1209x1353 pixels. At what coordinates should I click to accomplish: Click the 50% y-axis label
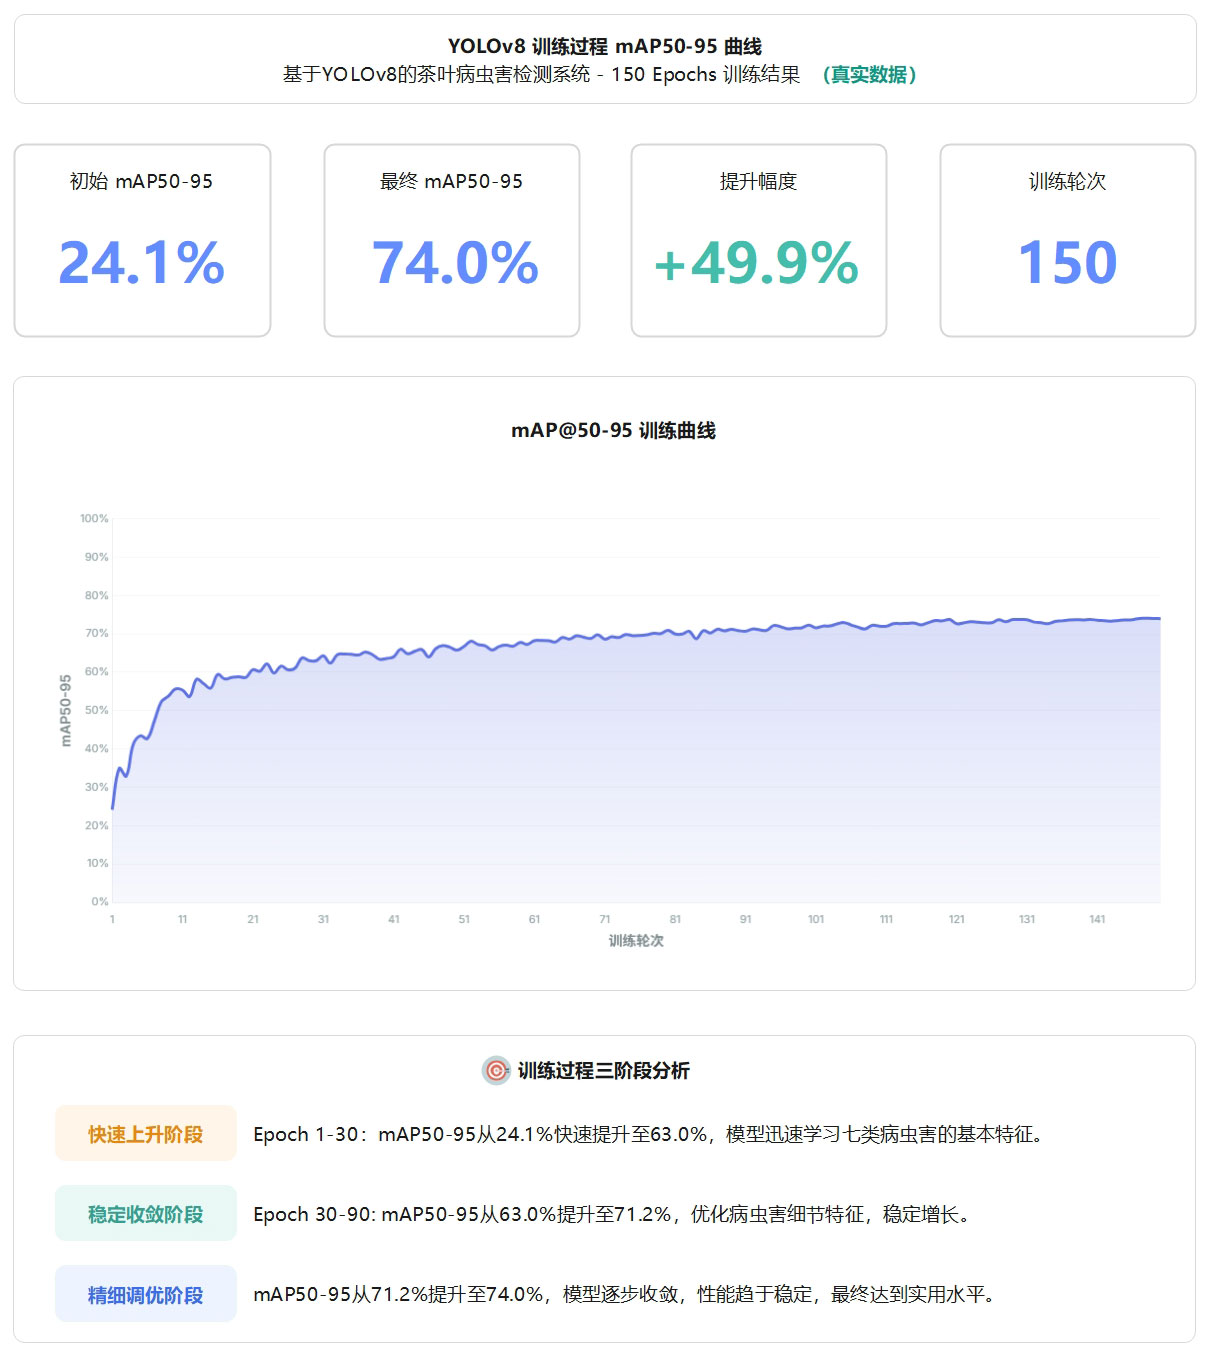(96, 710)
